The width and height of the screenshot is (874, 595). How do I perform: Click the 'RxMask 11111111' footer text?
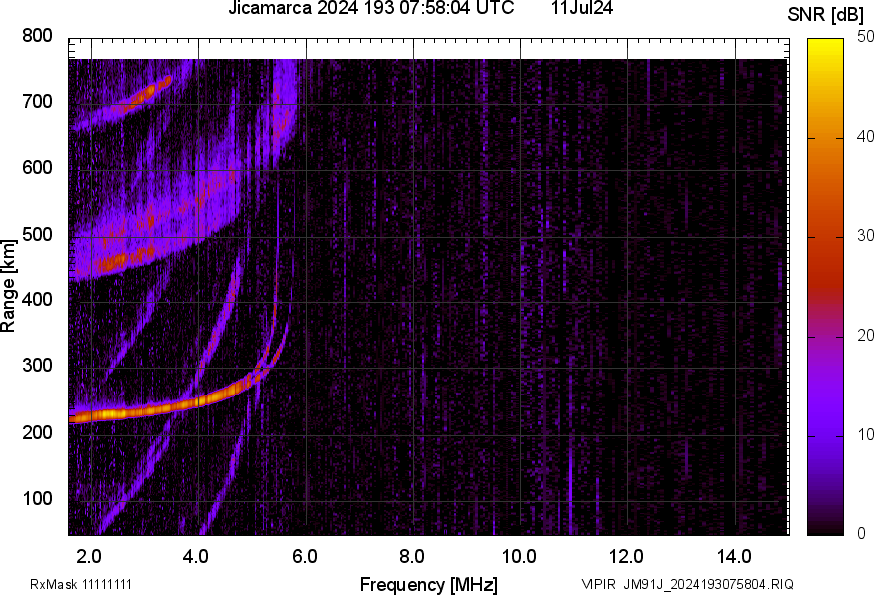tap(81, 584)
